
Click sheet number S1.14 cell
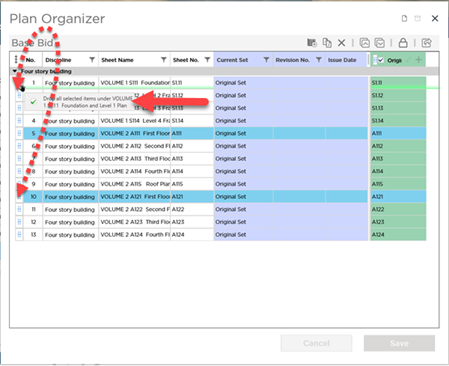192,121
